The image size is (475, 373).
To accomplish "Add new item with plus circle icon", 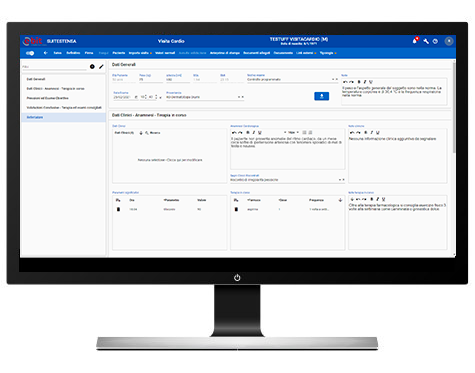I will 92,67.
